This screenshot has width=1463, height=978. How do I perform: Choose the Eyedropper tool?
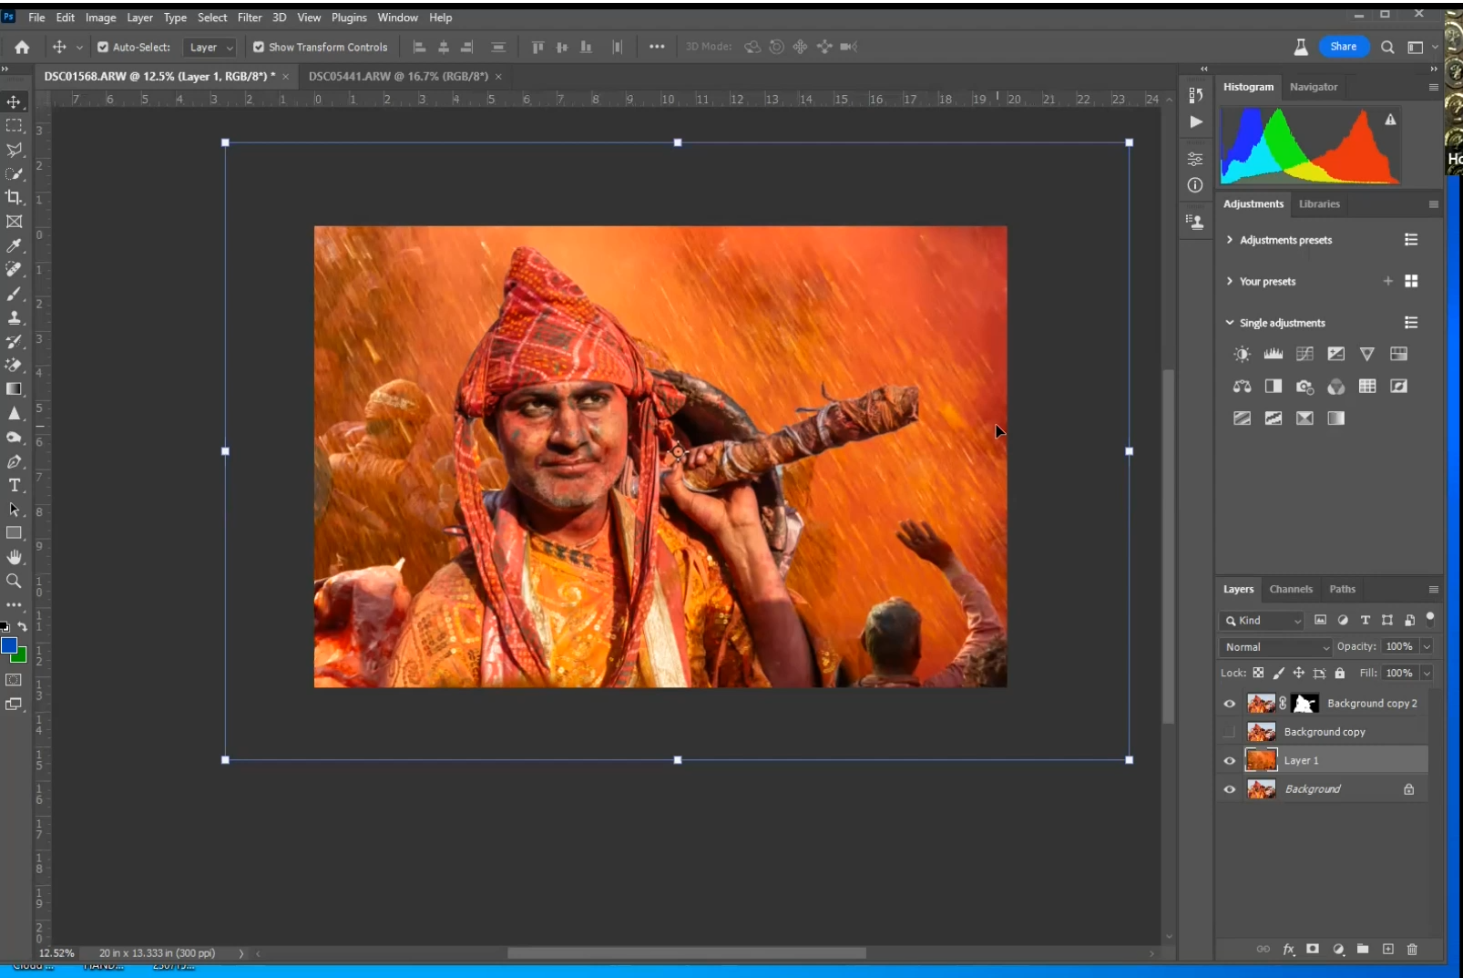(x=14, y=245)
